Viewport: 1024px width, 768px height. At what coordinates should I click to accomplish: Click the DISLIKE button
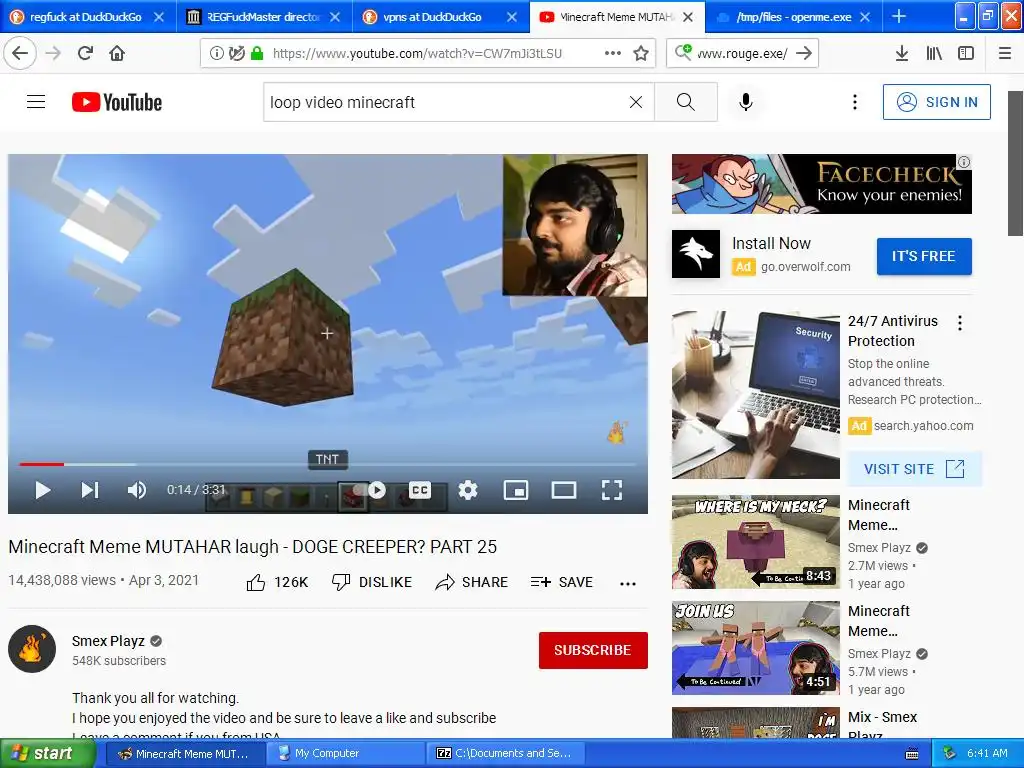coord(372,582)
